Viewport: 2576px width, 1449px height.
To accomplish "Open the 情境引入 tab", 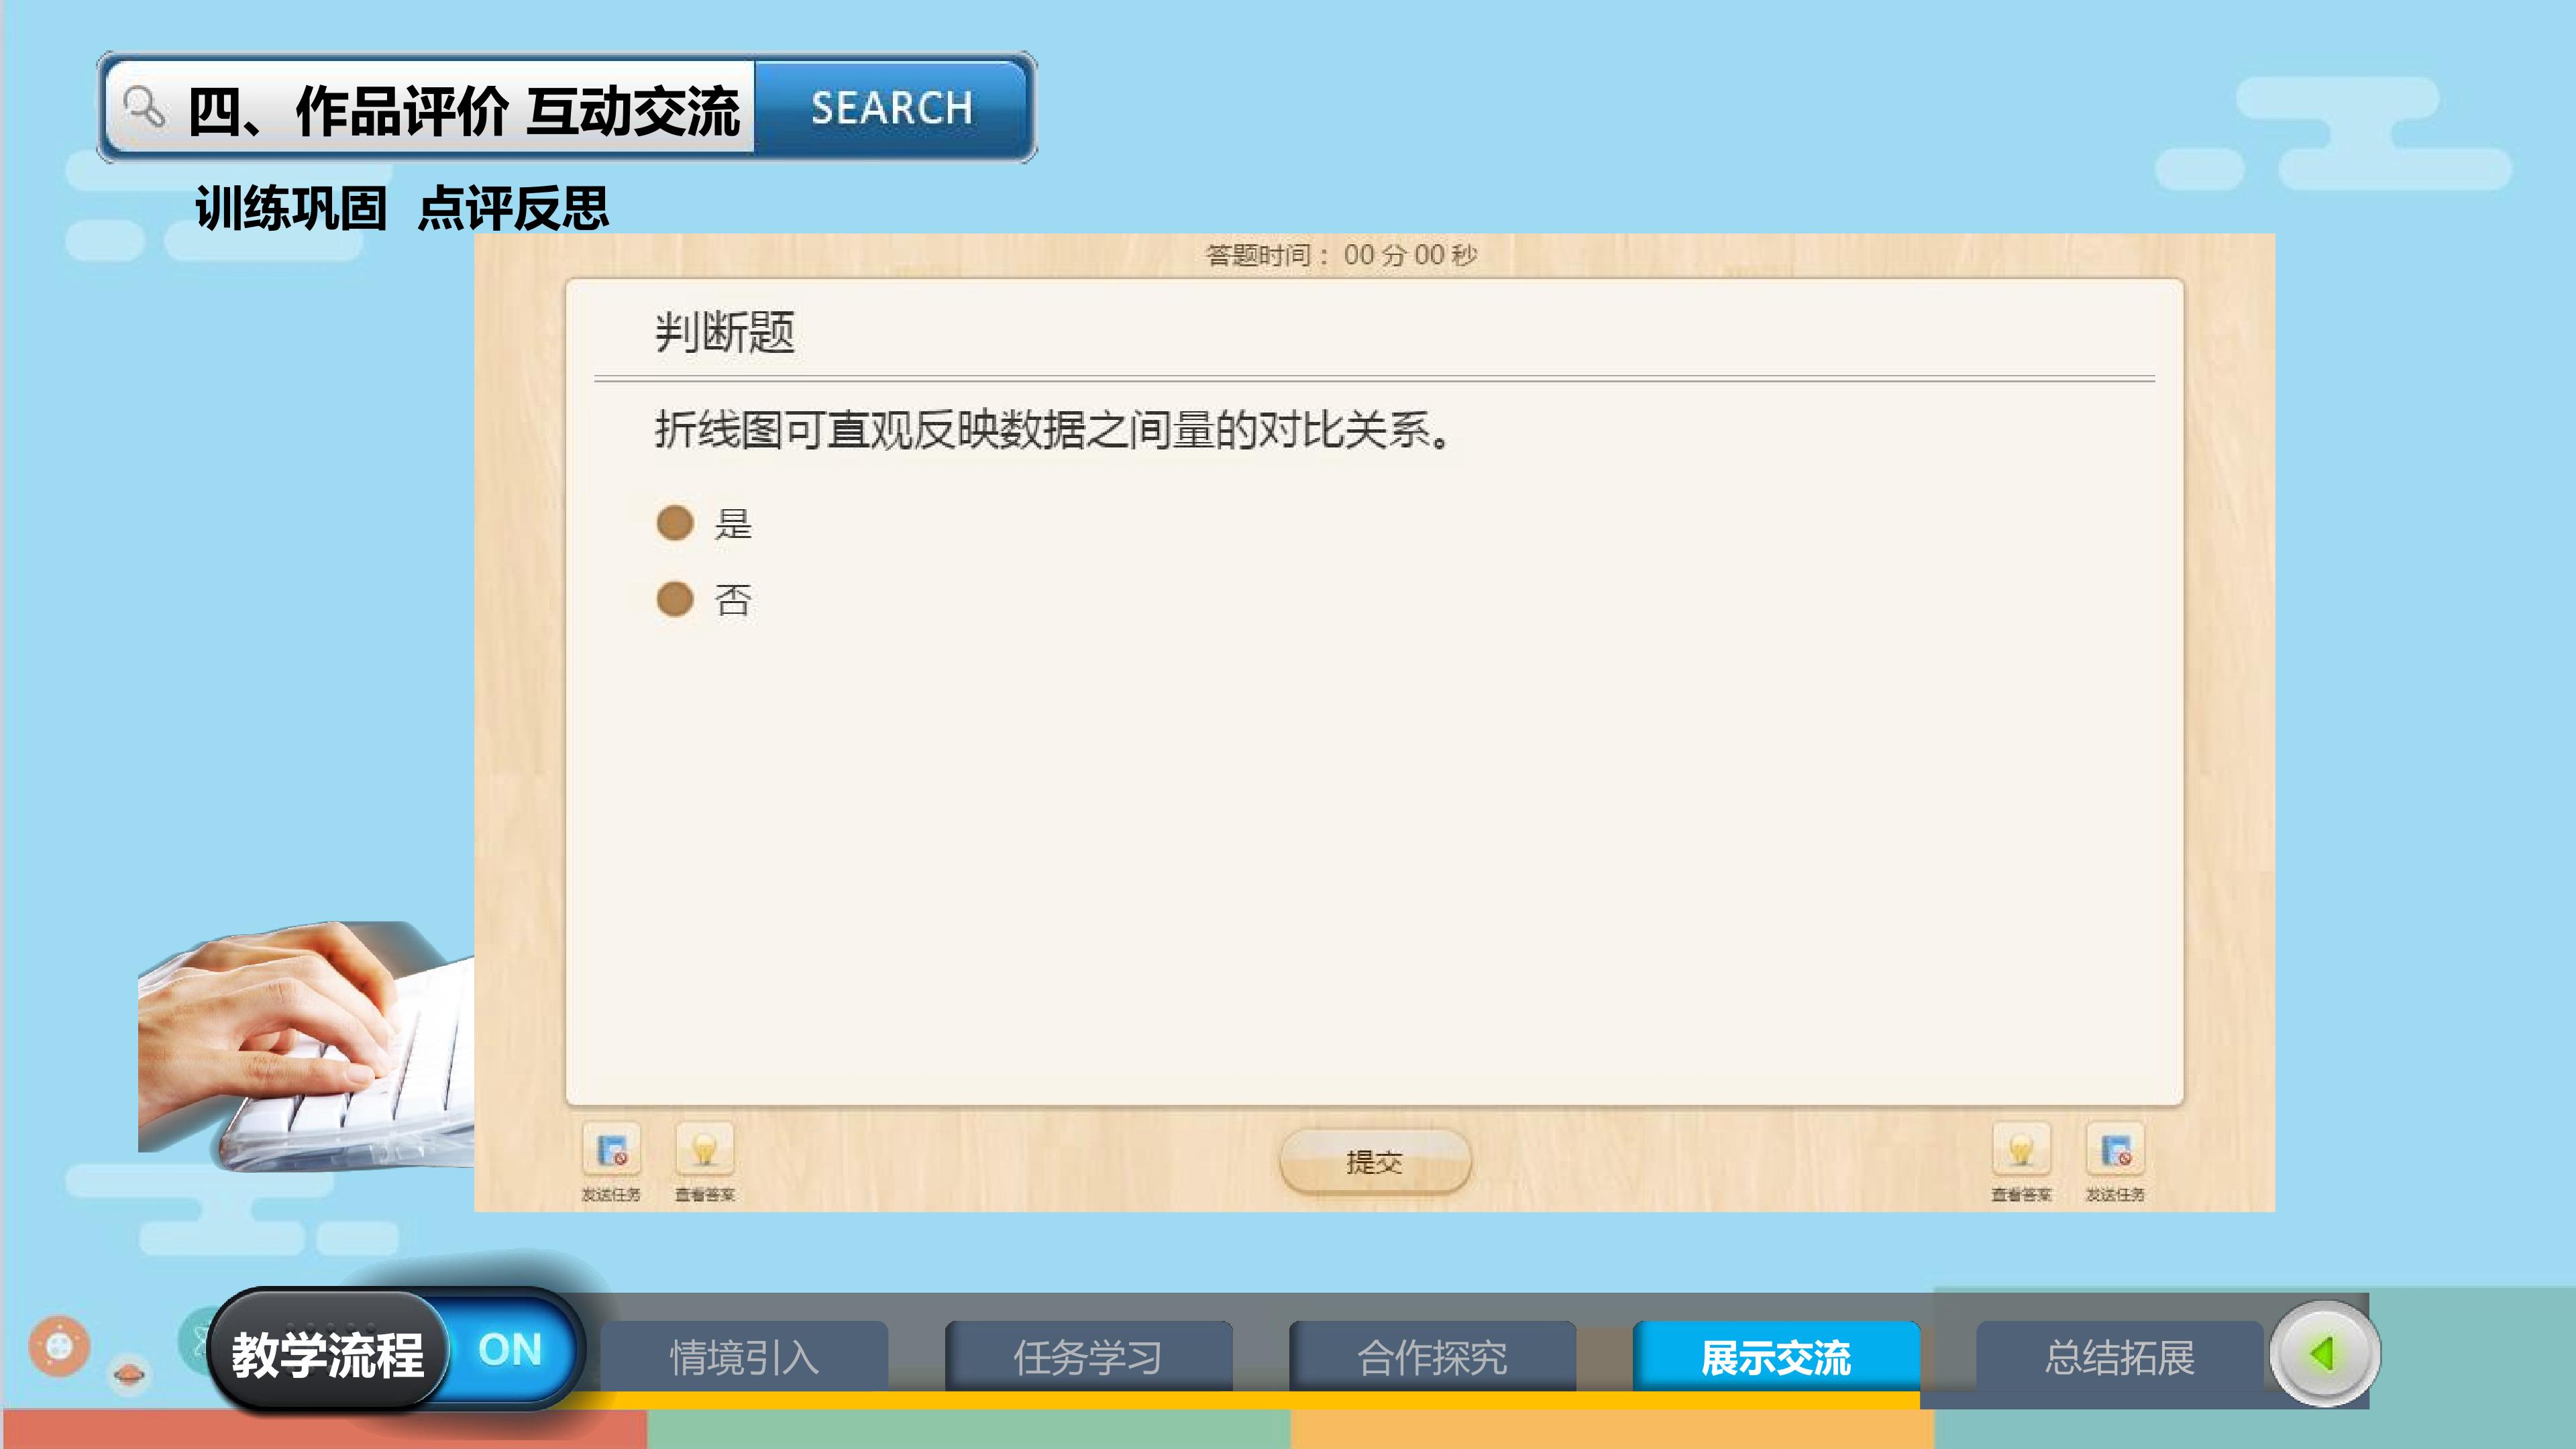I will (744, 1357).
